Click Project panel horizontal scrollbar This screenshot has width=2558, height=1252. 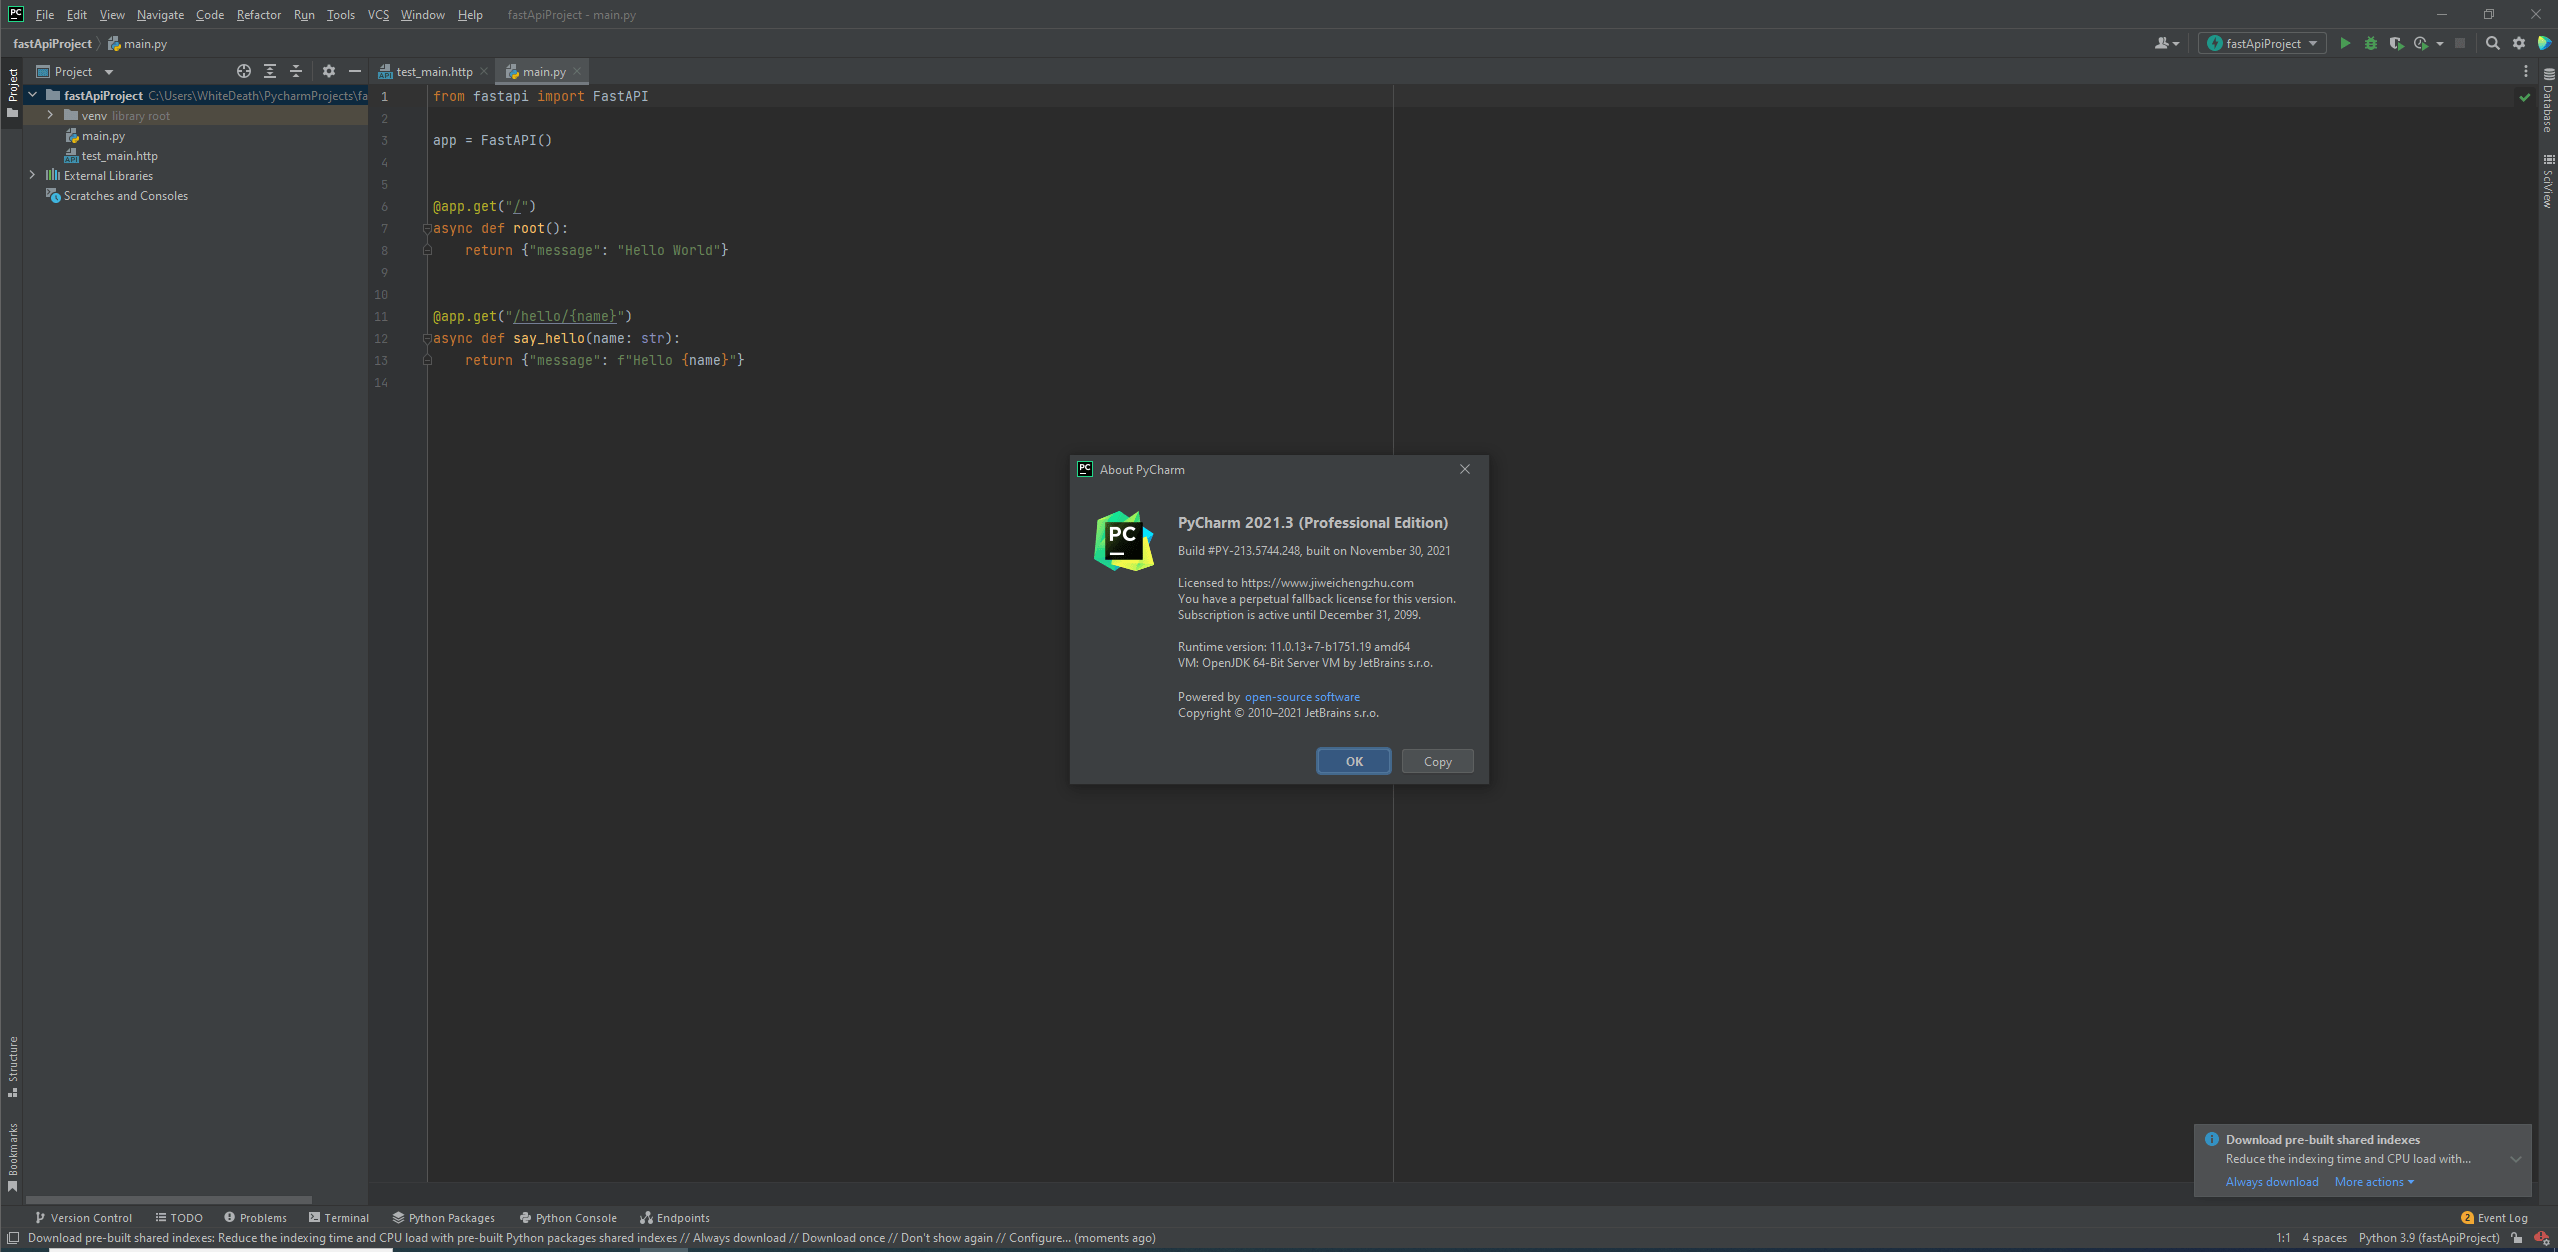(169, 1200)
